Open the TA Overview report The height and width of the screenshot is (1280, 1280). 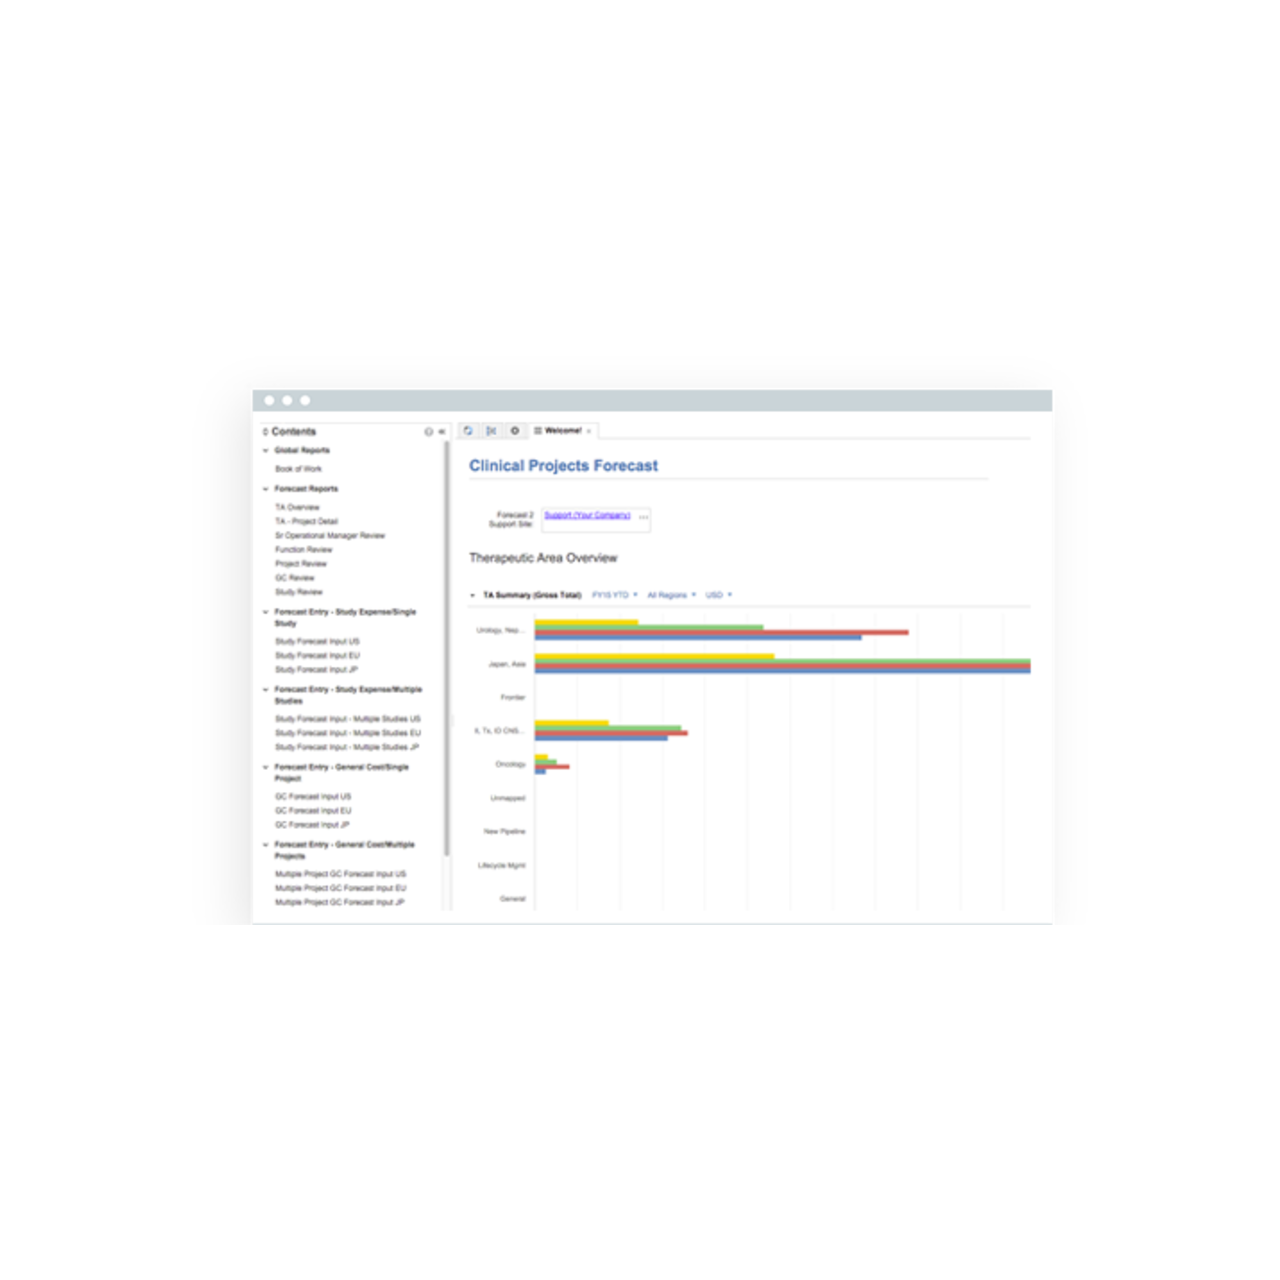click(x=297, y=507)
